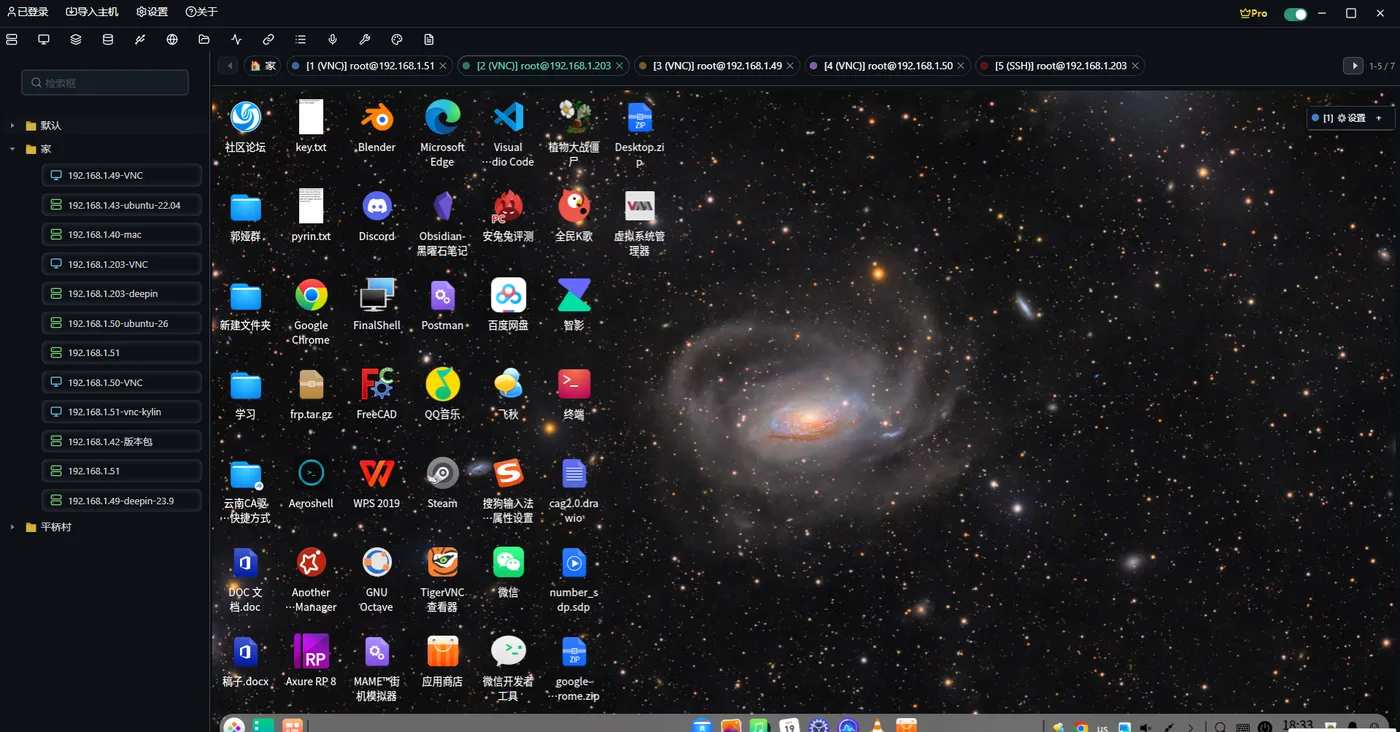Click the microphone toolbar icon
This screenshot has width=1400, height=732.
pos(332,40)
